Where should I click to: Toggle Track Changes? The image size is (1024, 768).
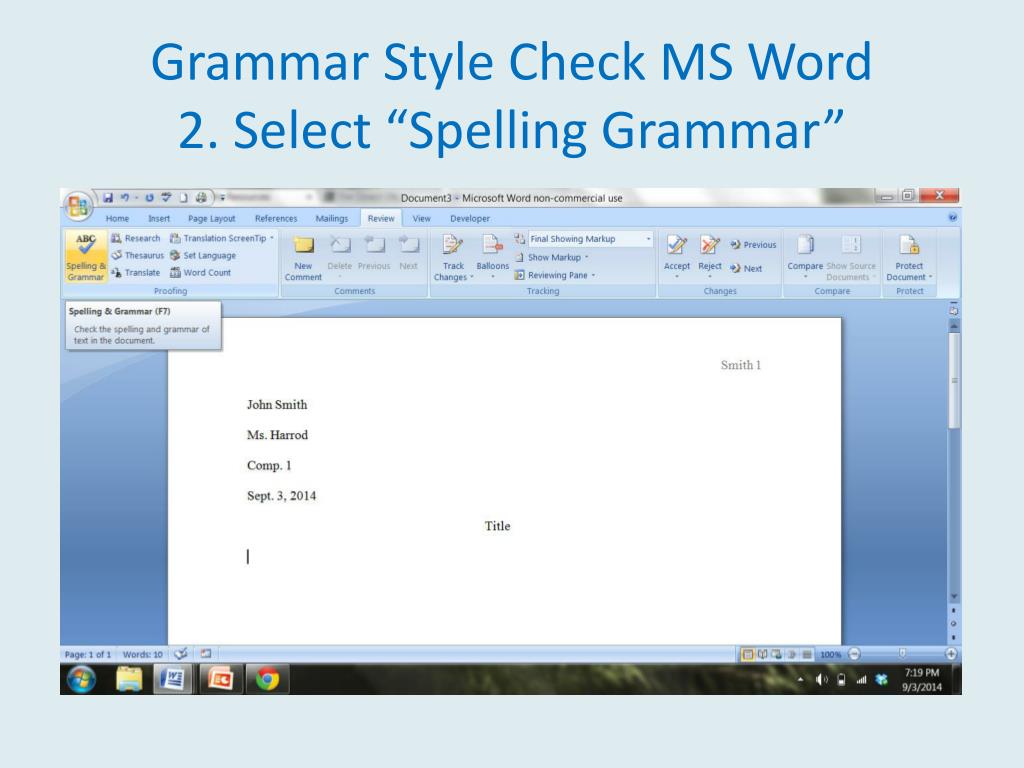(x=453, y=259)
